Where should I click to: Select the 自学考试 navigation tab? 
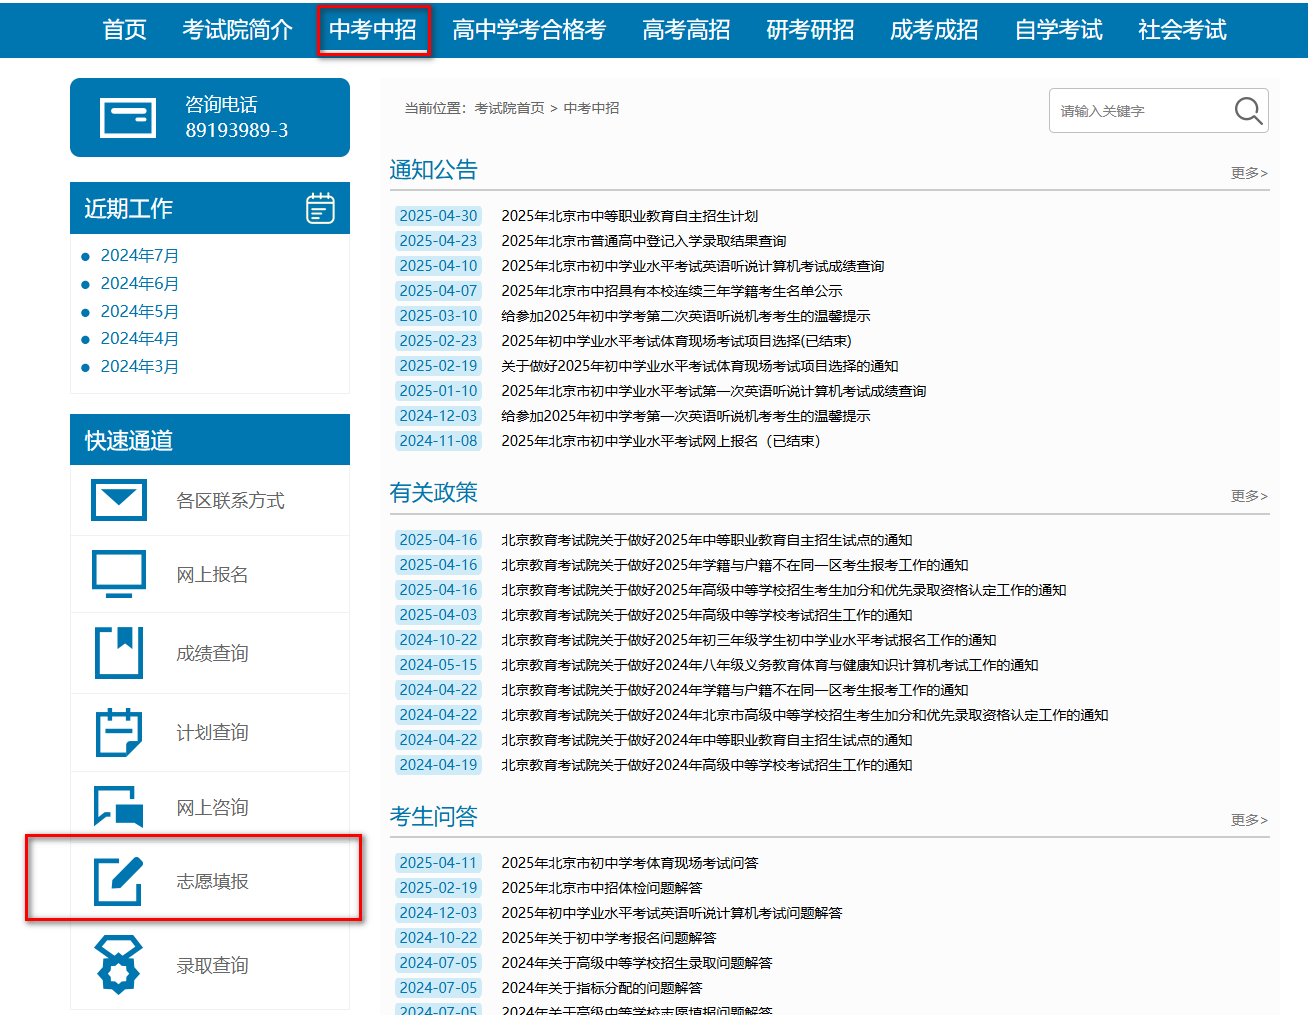click(1058, 30)
